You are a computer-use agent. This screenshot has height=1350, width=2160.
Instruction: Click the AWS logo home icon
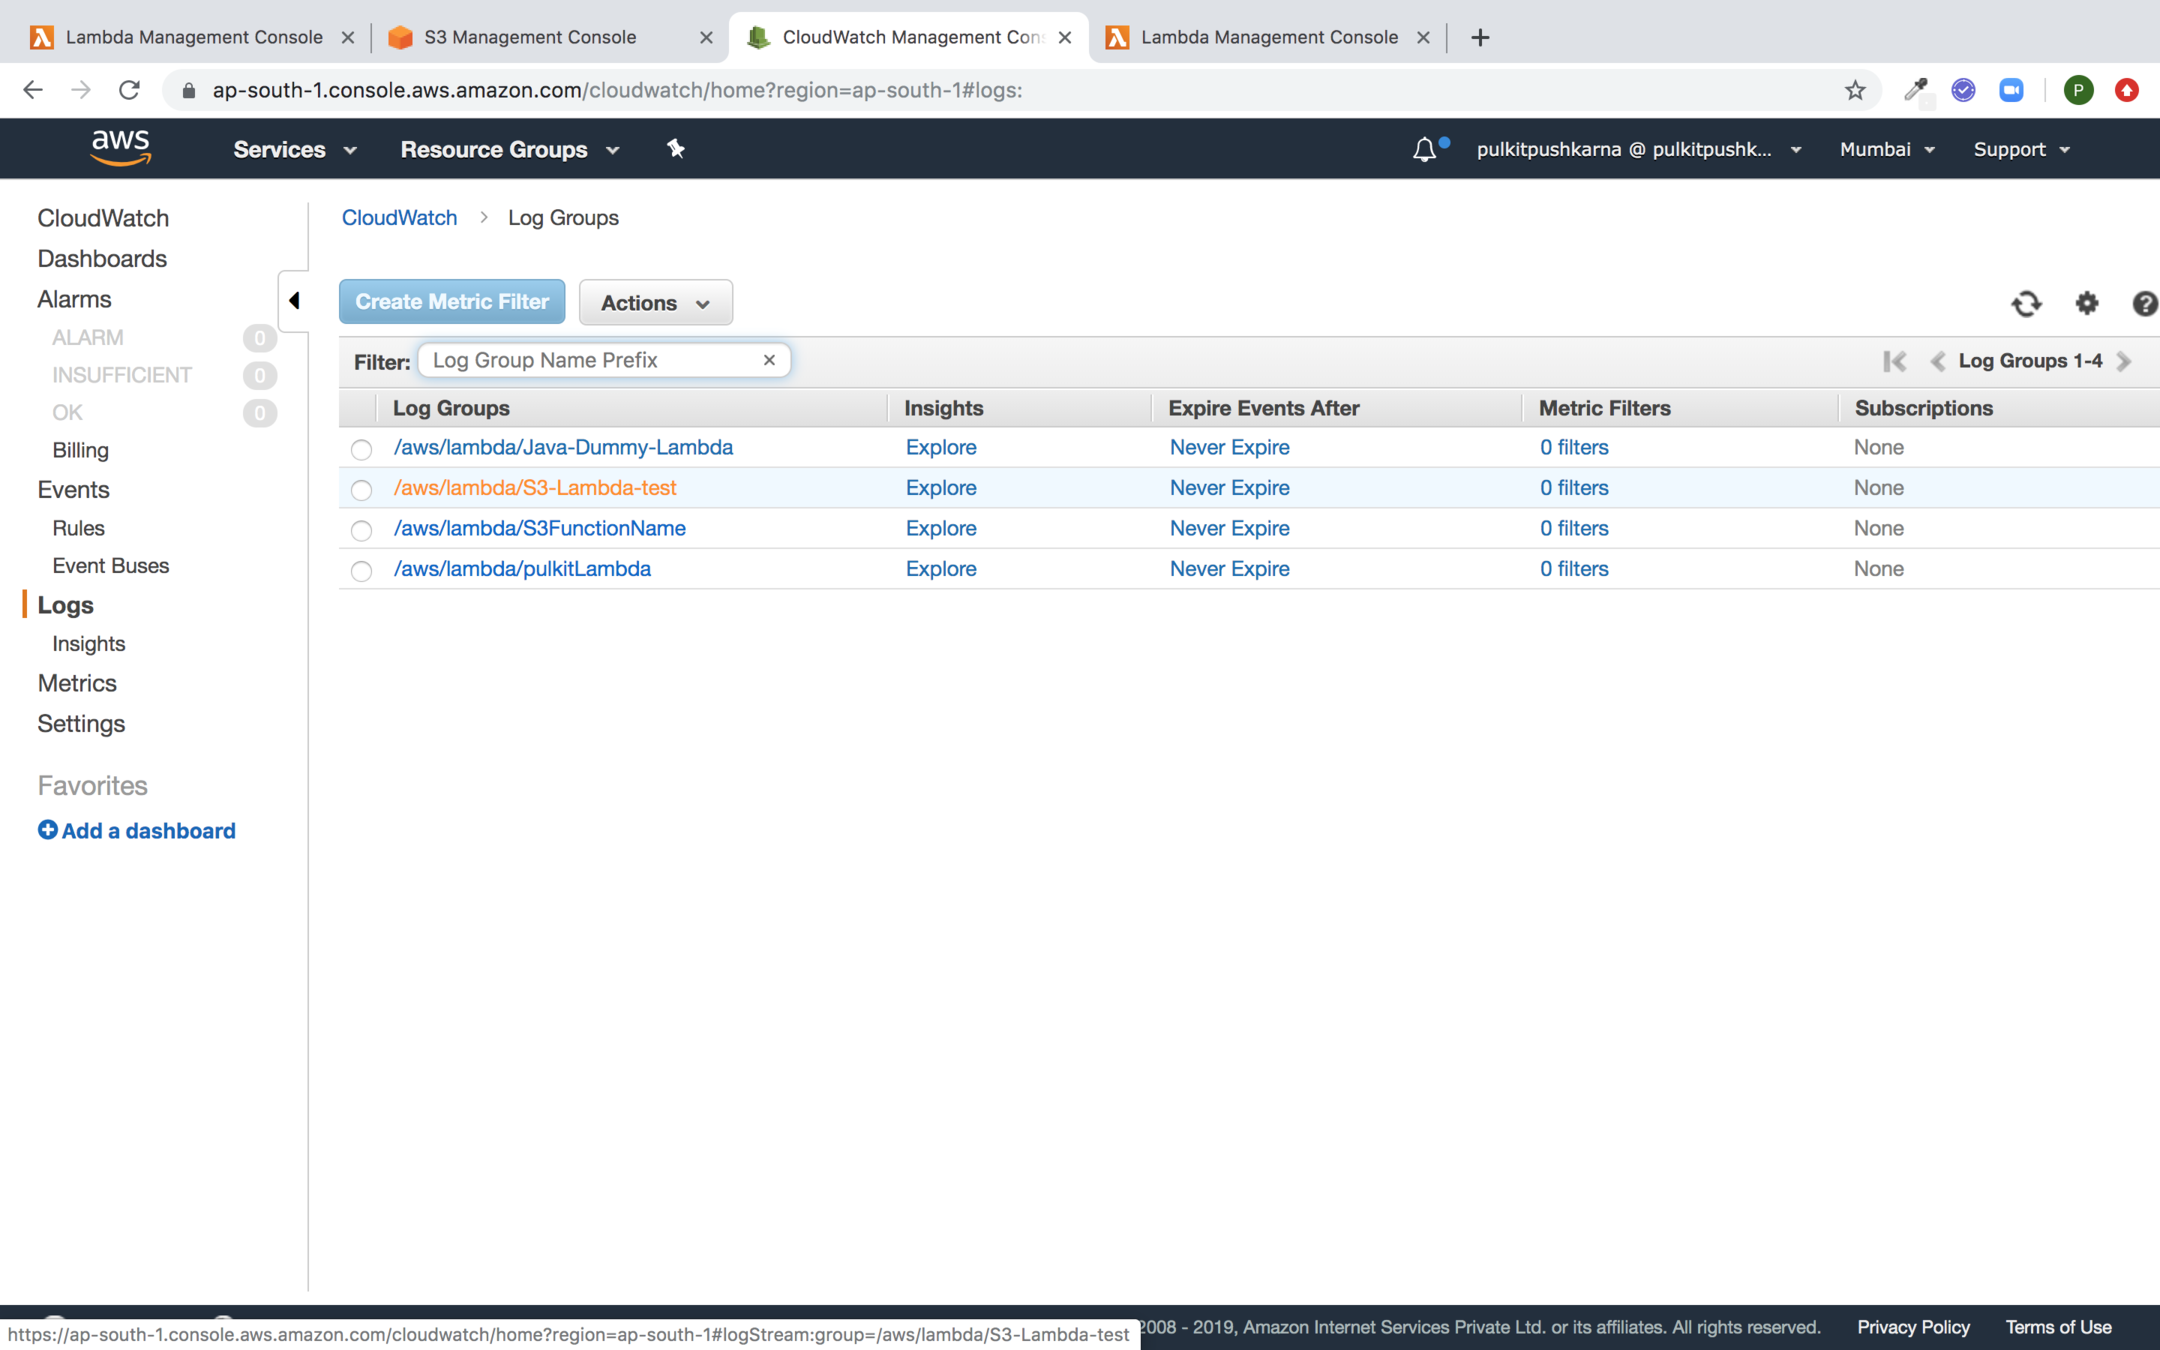(x=120, y=148)
